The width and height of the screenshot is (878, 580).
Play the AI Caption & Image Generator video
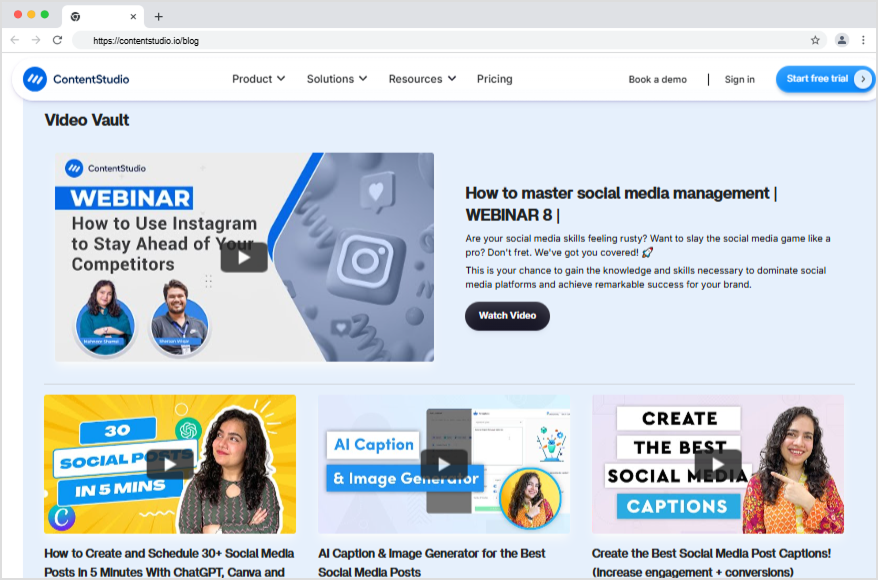[444, 464]
